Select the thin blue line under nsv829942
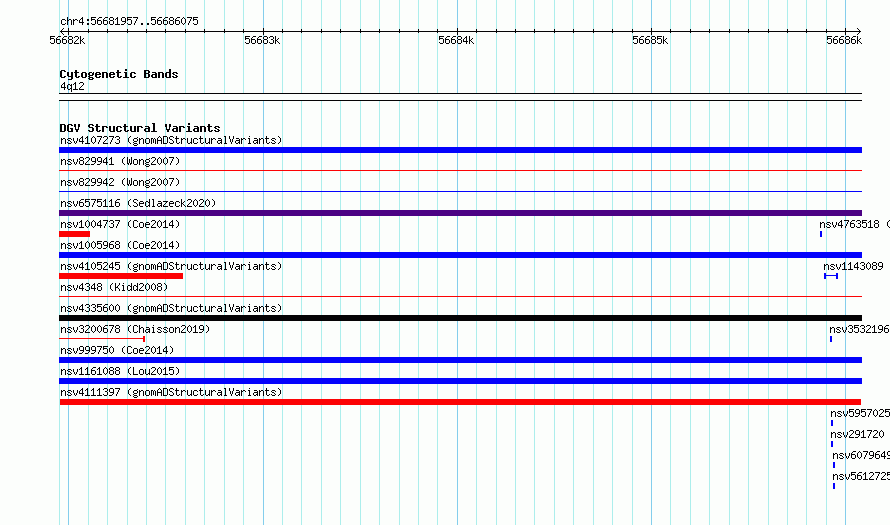Image resolution: width=890 pixels, height=525 pixels. (x=460, y=191)
